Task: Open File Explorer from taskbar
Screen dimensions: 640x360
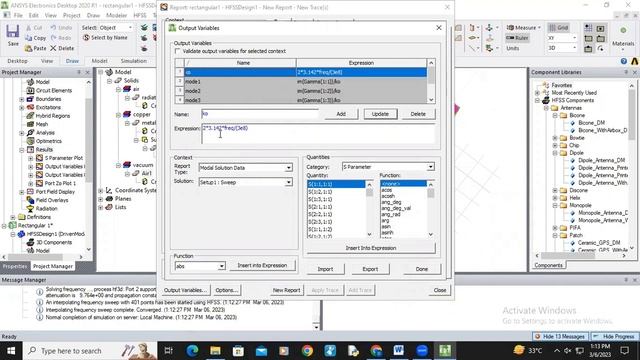Action: [x=215, y=351]
